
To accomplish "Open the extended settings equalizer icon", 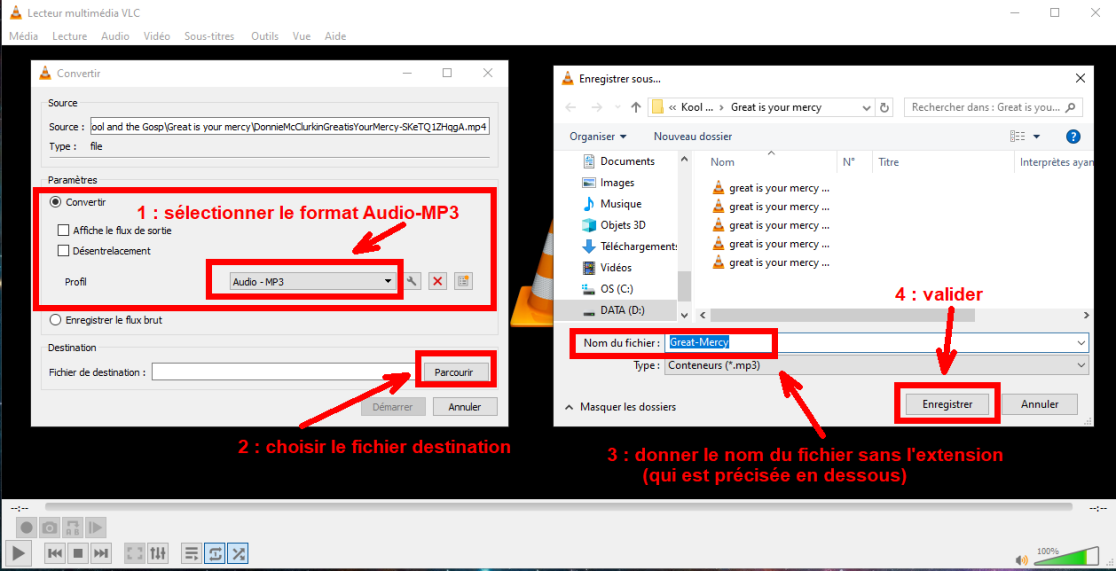I will click(158, 553).
